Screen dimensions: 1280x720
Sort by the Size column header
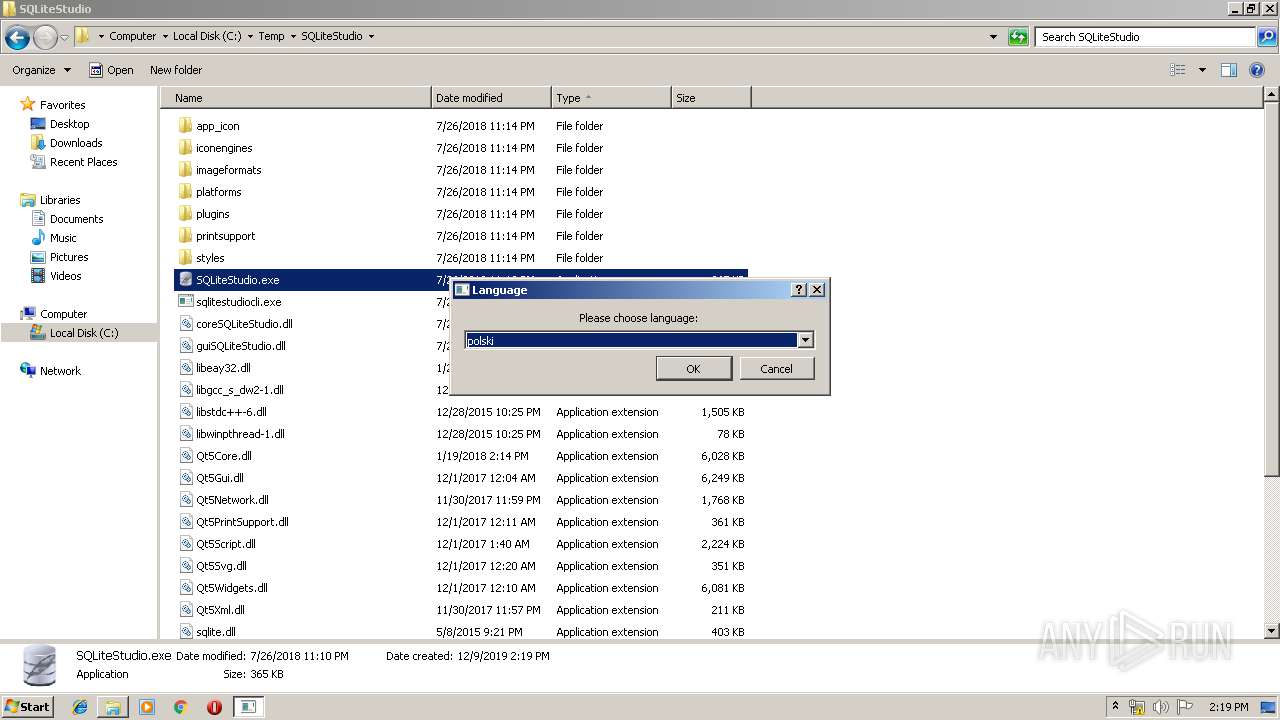pyautogui.click(x=711, y=98)
